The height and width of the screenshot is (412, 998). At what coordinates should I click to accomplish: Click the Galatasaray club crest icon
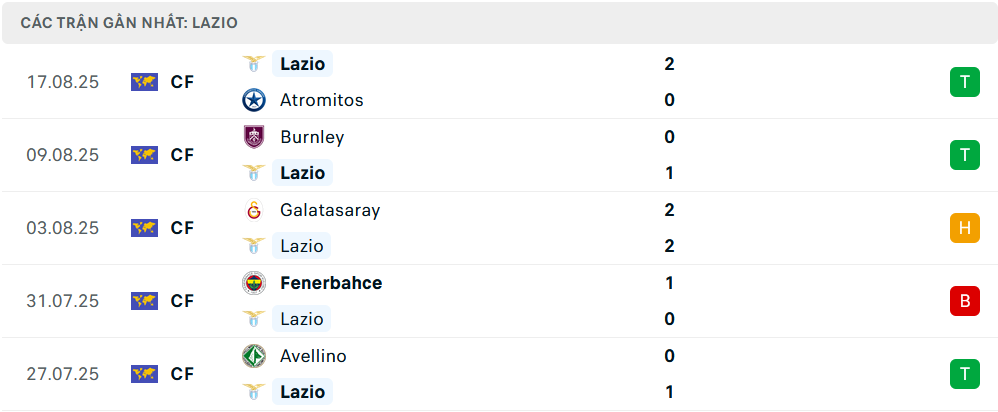[254, 210]
